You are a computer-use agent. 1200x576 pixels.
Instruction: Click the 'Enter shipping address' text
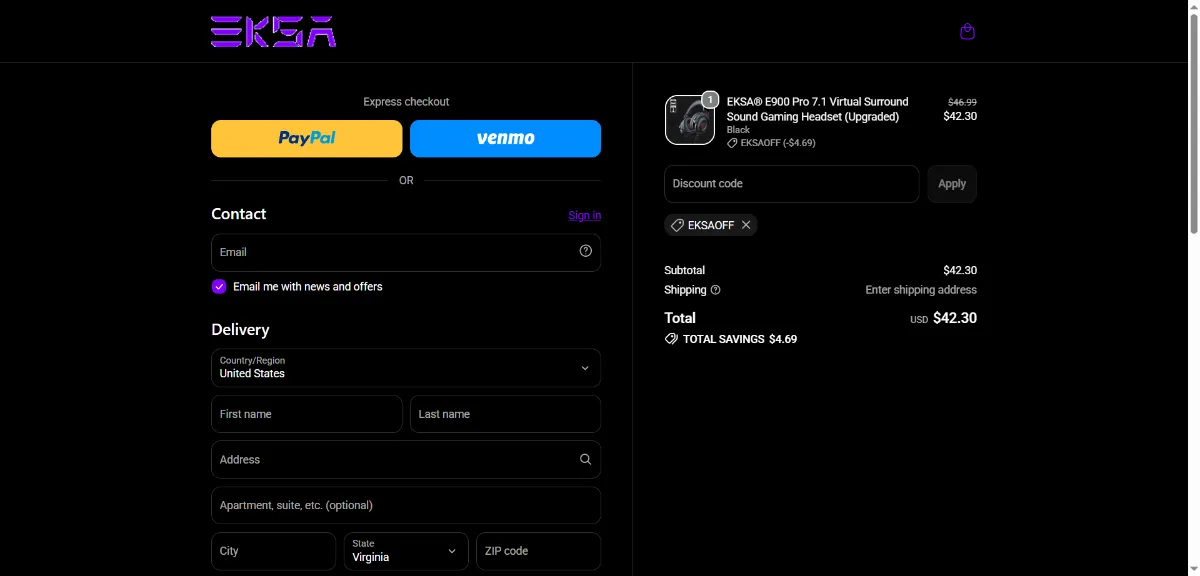[921, 290]
